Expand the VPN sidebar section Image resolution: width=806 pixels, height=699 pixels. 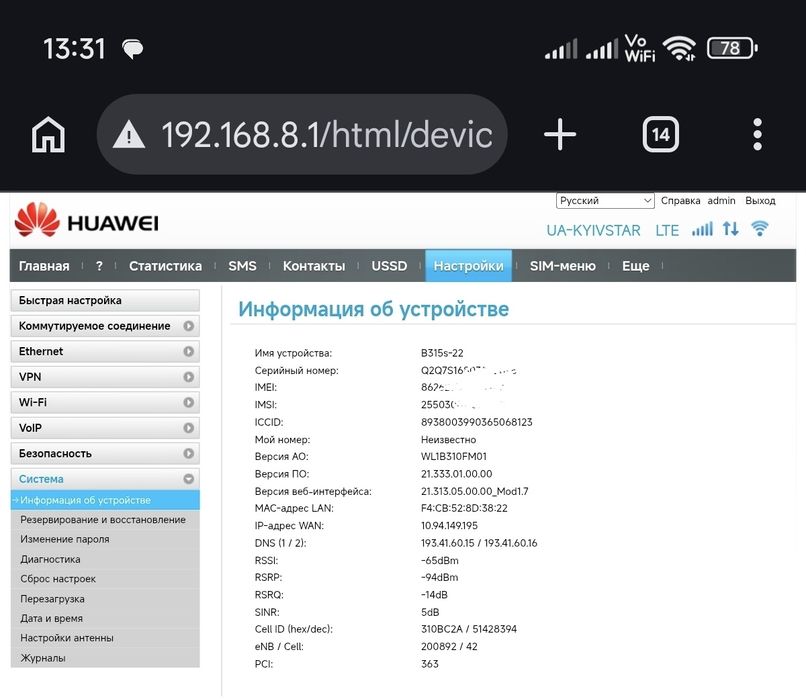point(105,377)
